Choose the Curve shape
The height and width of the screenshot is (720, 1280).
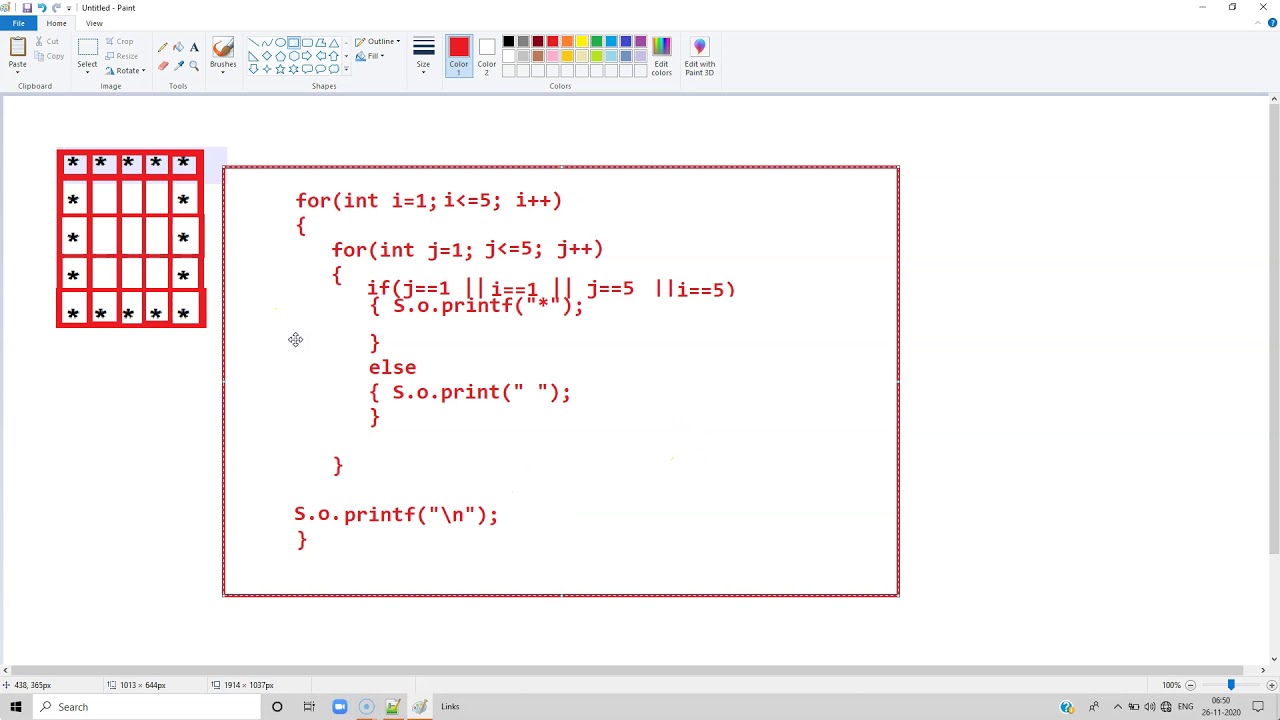click(x=267, y=43)
